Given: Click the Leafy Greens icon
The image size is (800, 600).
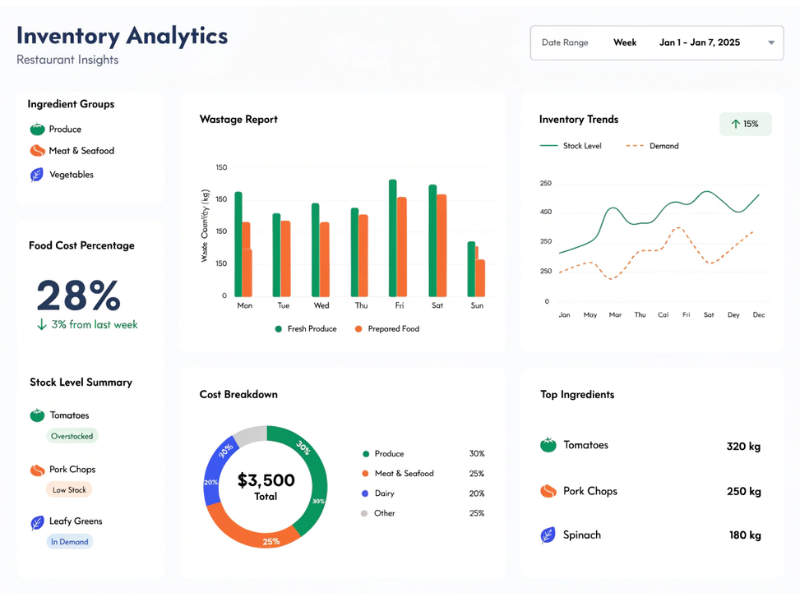Looking at the screenshot, I should (36, 520).
